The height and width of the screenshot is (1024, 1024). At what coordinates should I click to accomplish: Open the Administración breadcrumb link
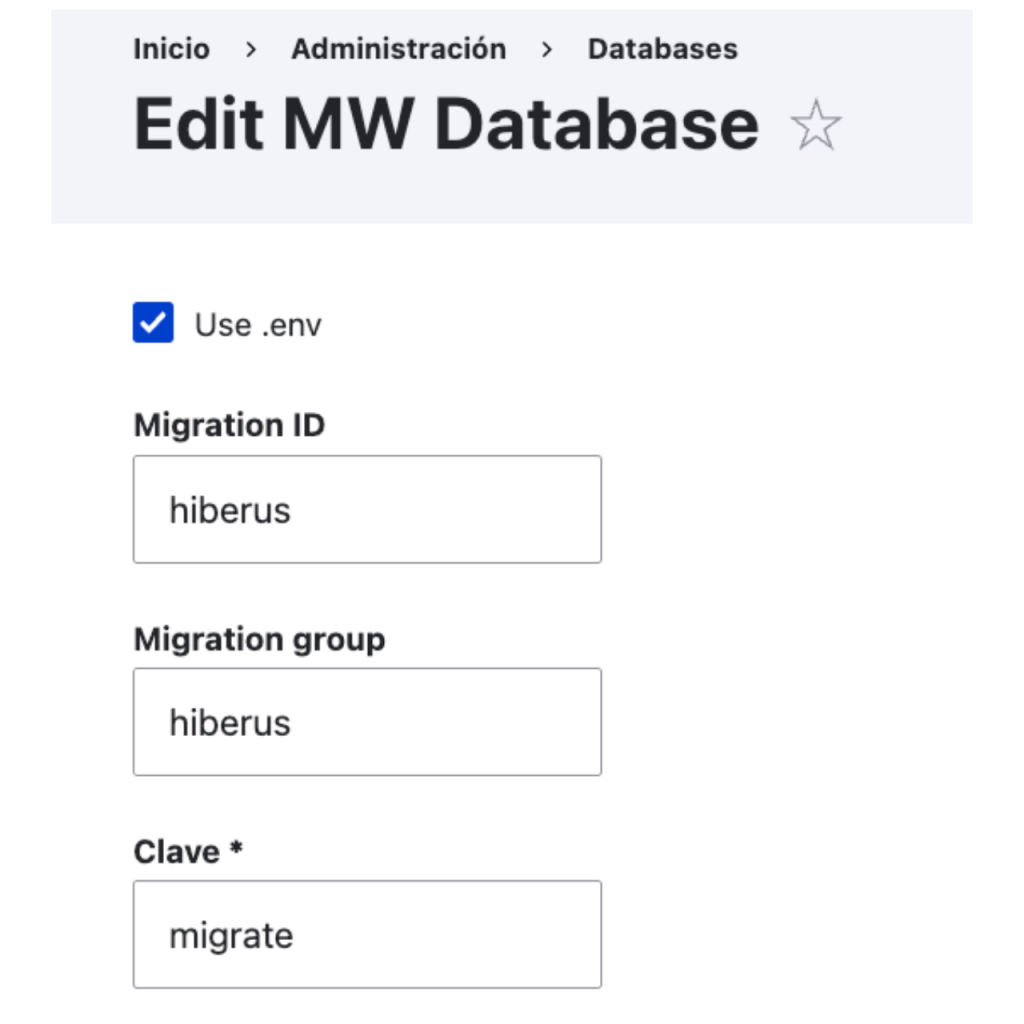point(398,49)
